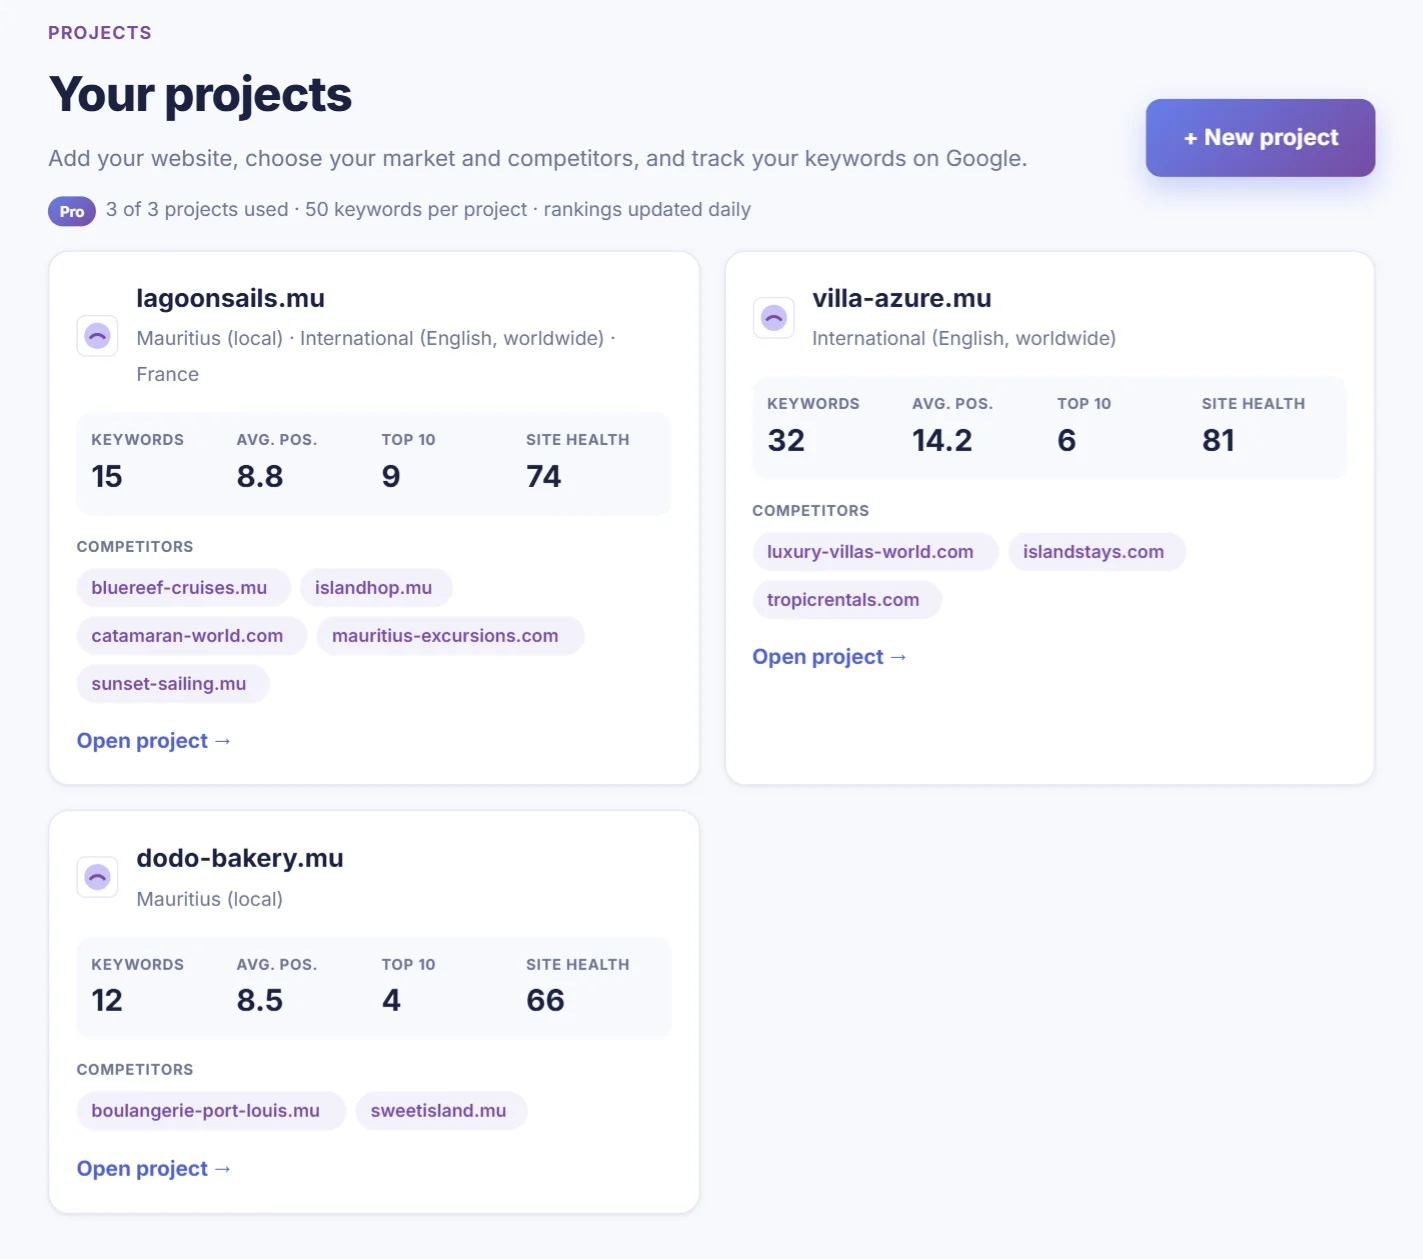Click the 'Your projects' page heading

pyautogui.click(x=200, y=95)
